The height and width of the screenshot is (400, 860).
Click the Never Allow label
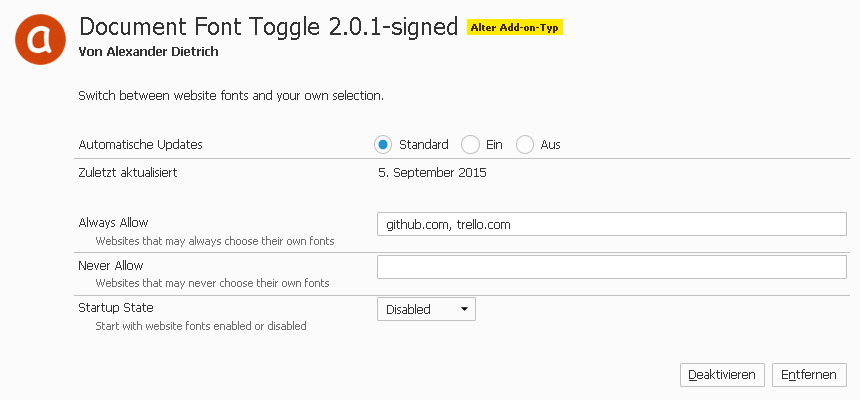(x=111, y=266)
